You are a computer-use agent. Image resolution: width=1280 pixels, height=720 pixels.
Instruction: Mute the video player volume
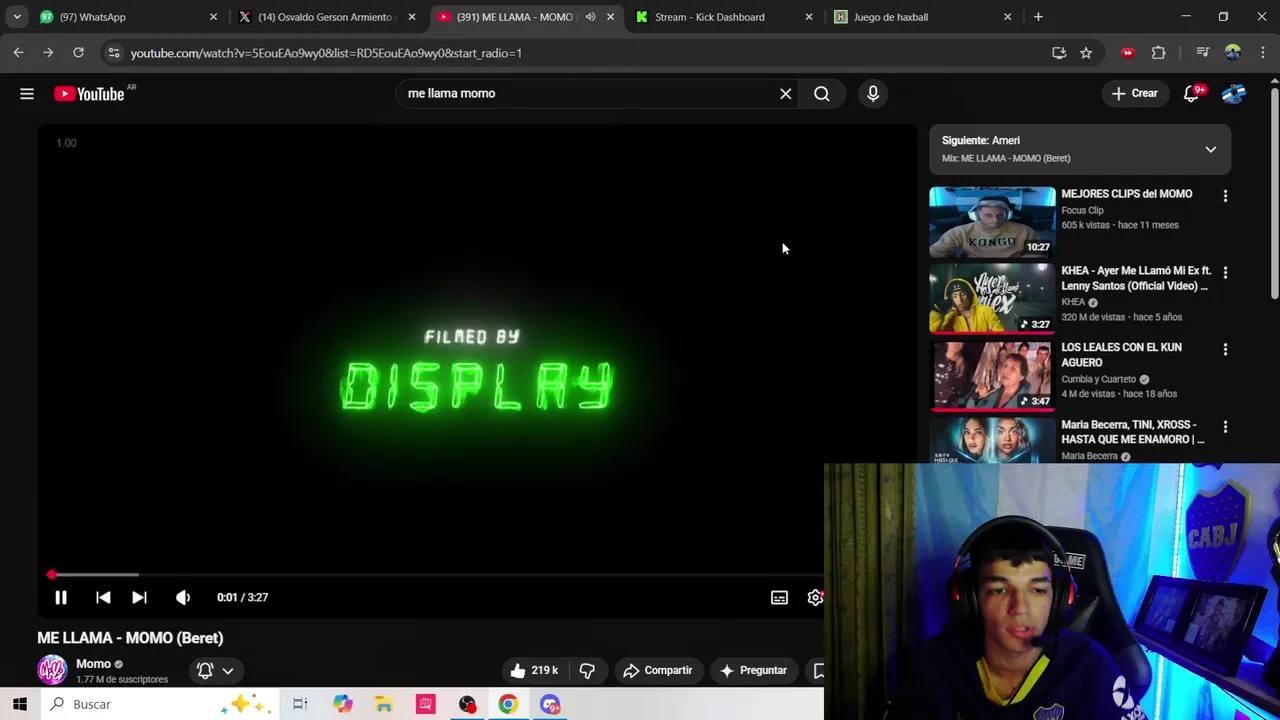[x=183, y=597]
